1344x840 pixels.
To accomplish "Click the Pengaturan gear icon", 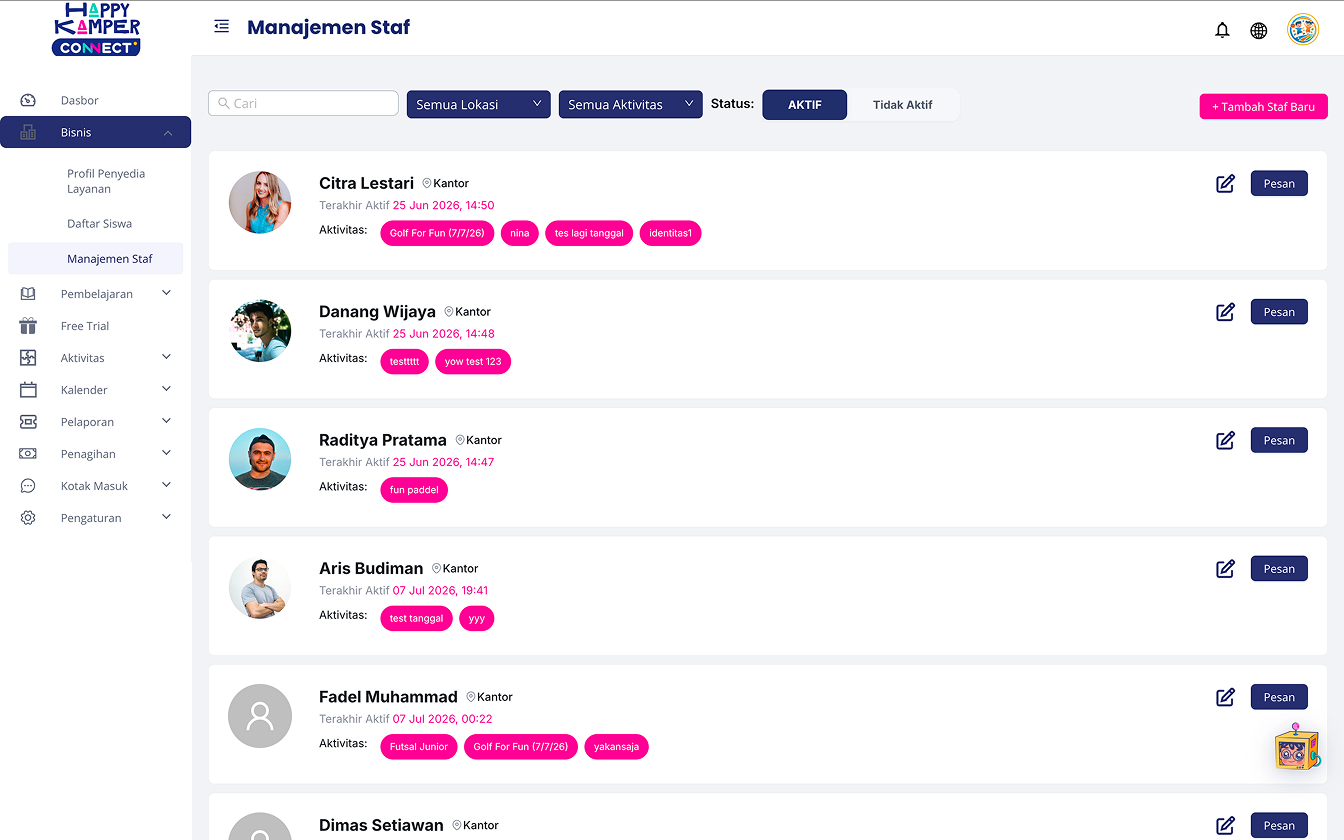I will [28, 518].
